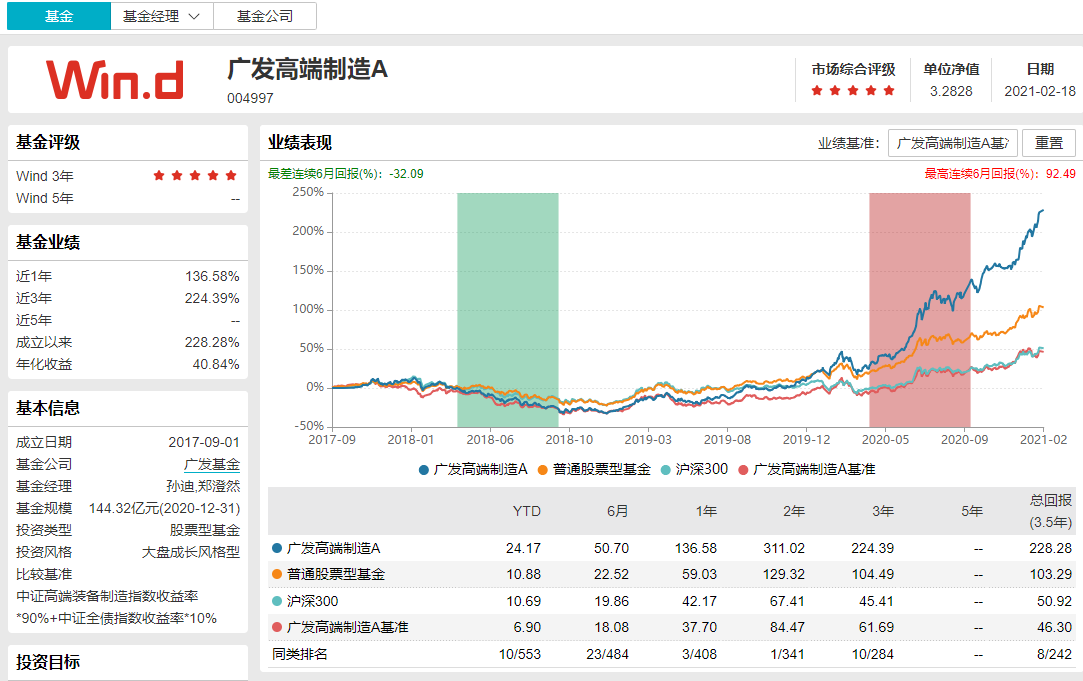Click the 2年 column header
Viewport: 1083px width, 681px height.
coord(794,511)
